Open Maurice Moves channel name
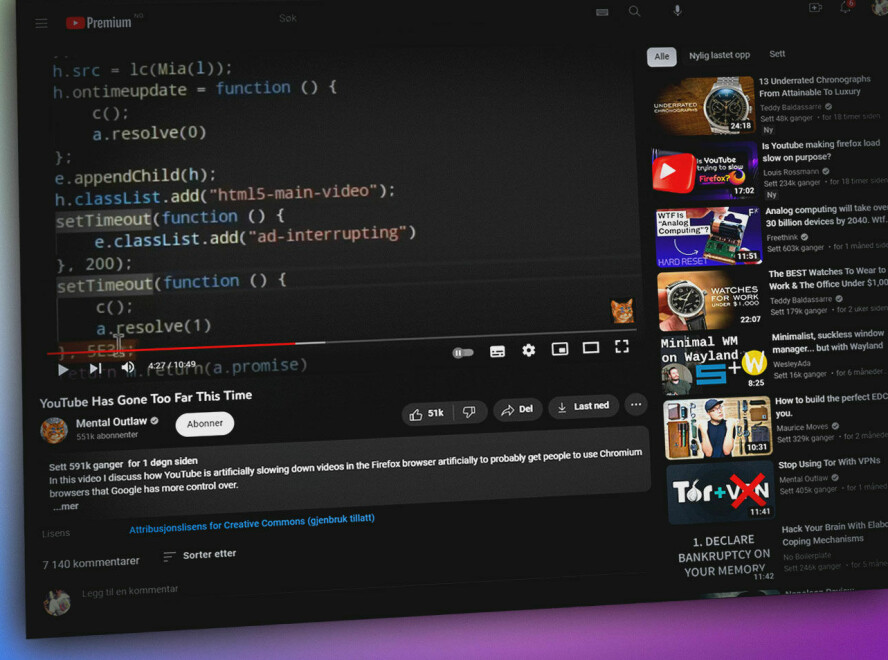 pos(802,427)
